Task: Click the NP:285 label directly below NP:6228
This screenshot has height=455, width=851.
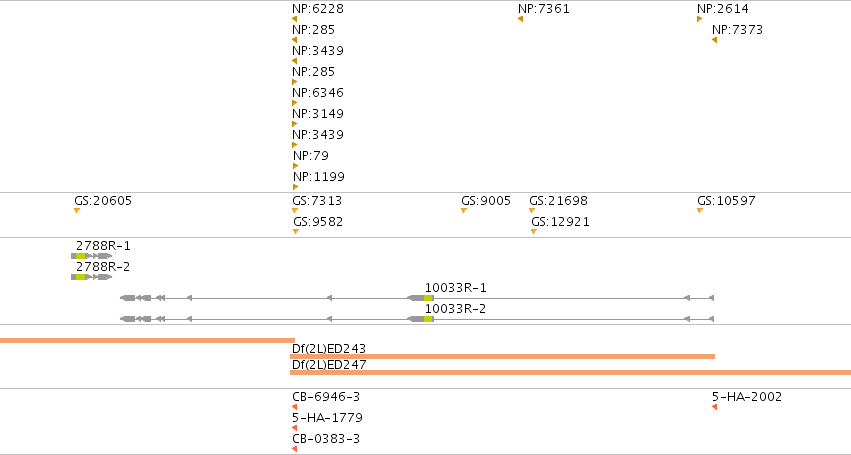Action: pos(313,30)
